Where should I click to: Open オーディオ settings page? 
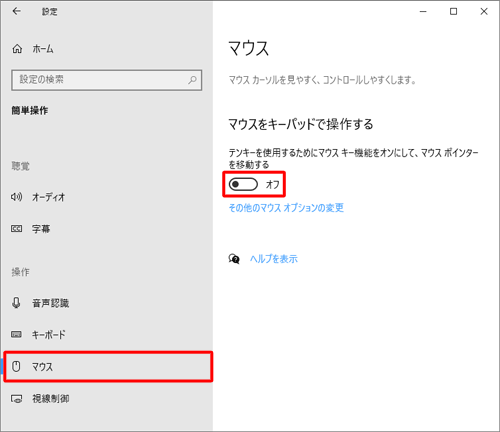click(107, 197)
